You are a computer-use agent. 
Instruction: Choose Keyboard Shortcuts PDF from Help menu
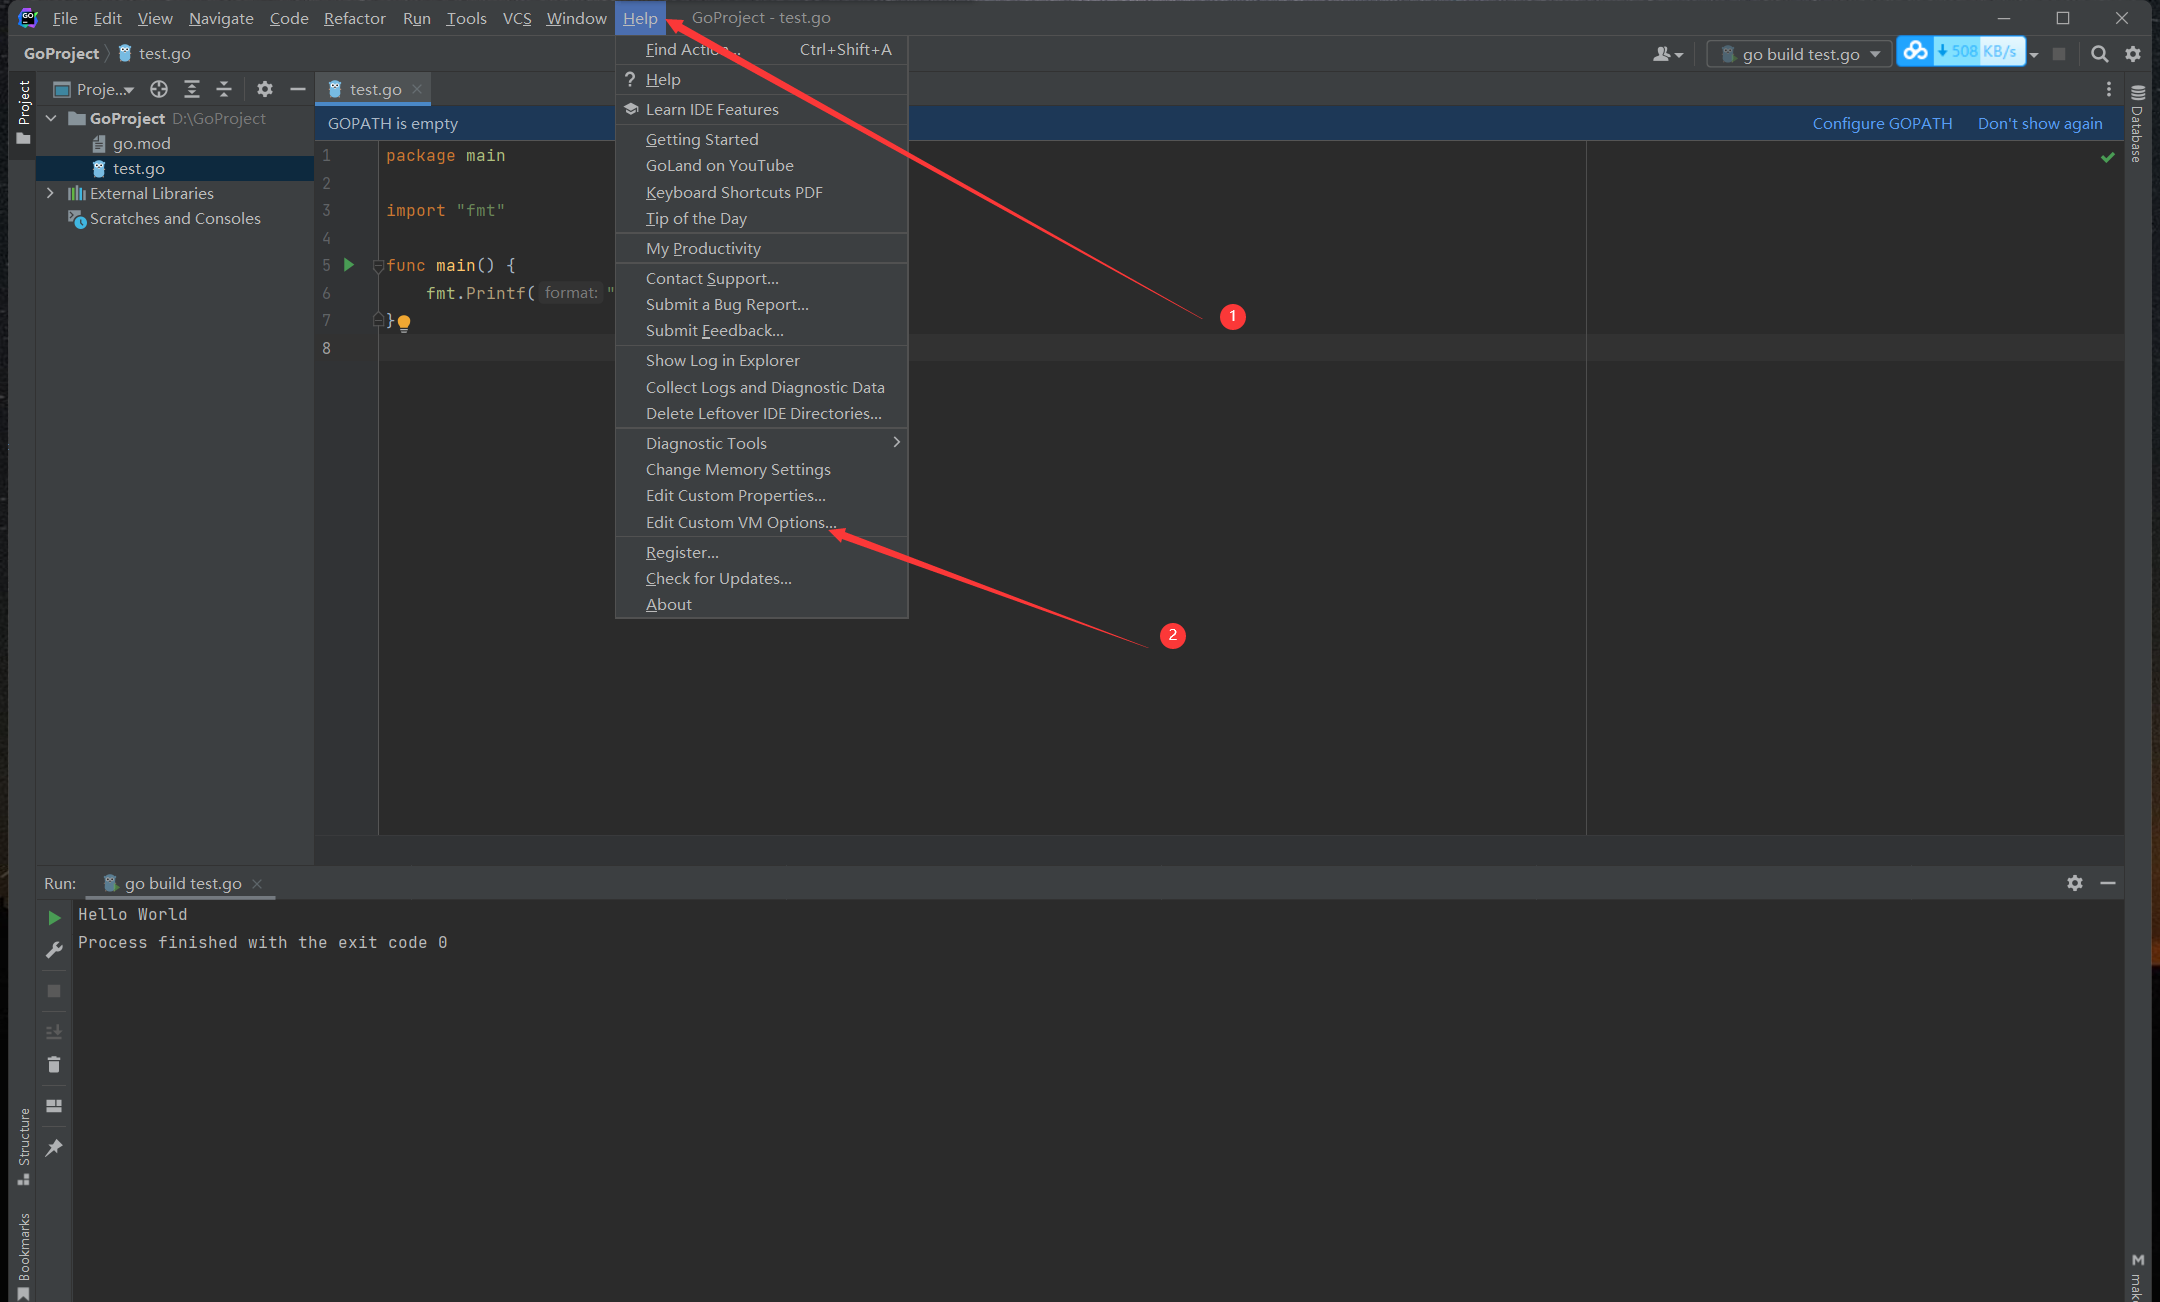click(761, 192)
